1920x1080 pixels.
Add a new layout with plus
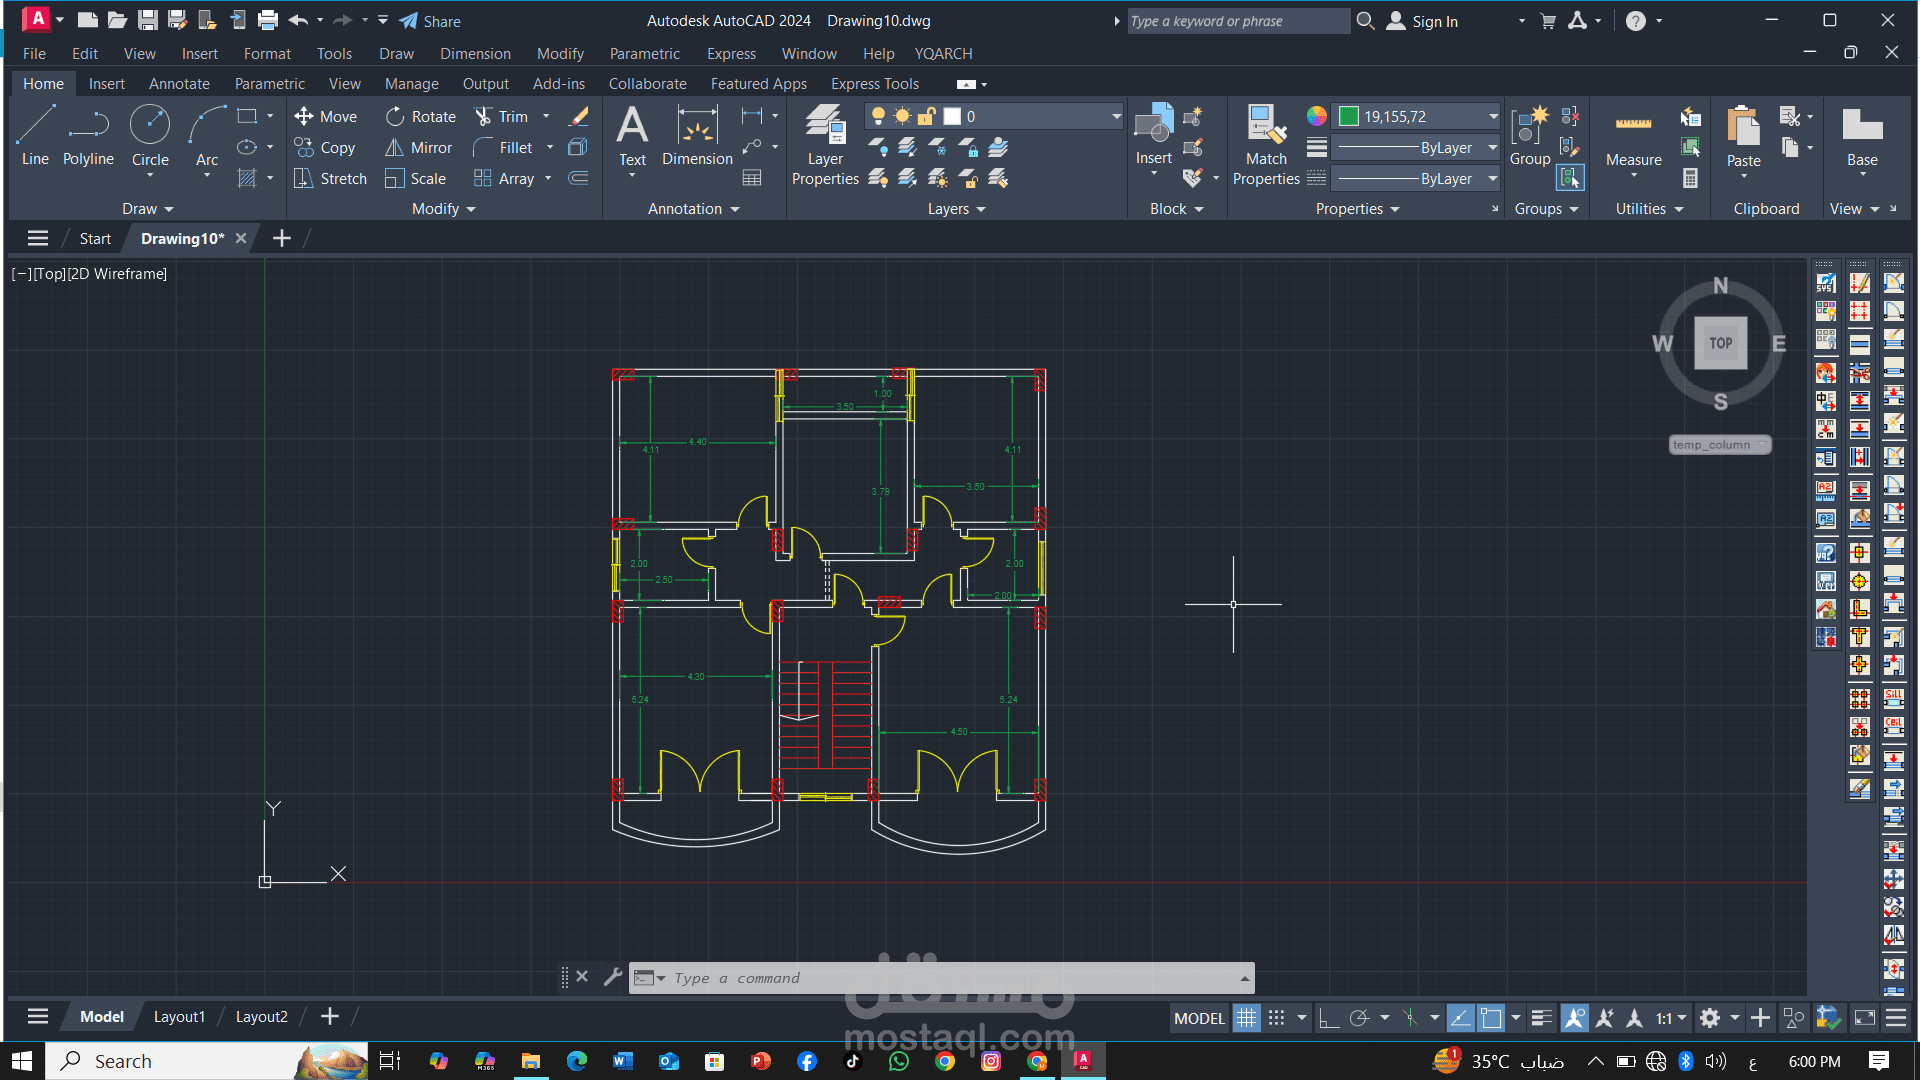coord(330,1017)
